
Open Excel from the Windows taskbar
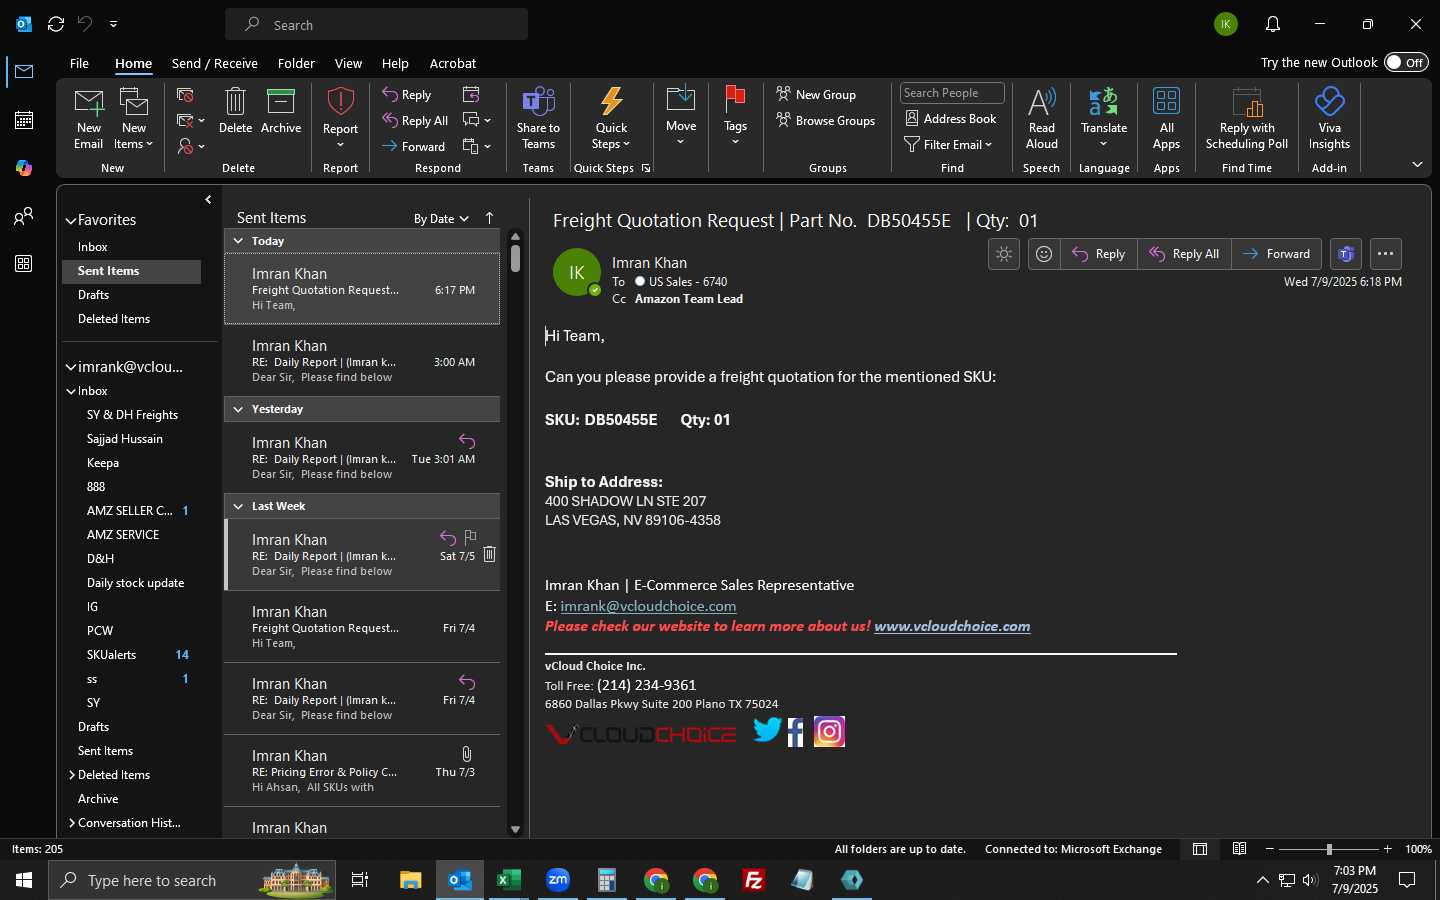(x=508, y=880)
